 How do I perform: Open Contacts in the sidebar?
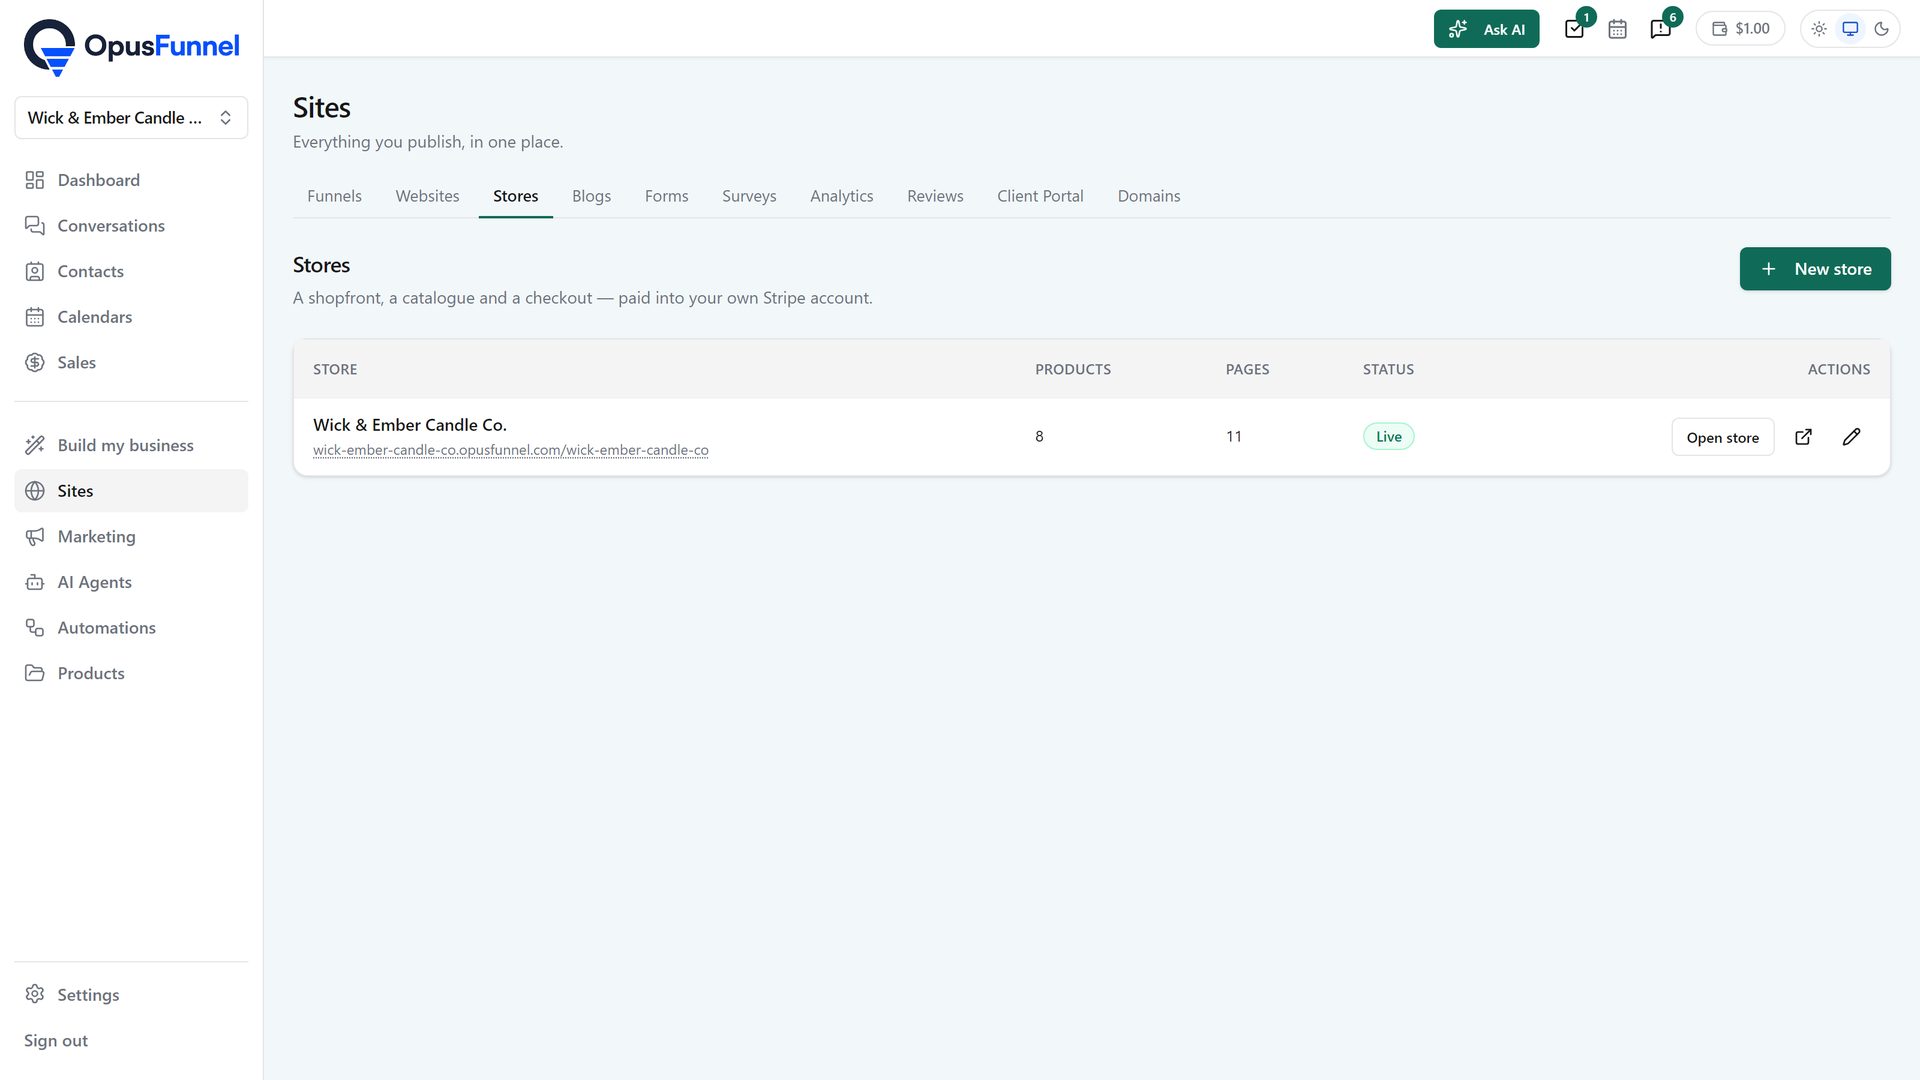(x=131, y=271)
